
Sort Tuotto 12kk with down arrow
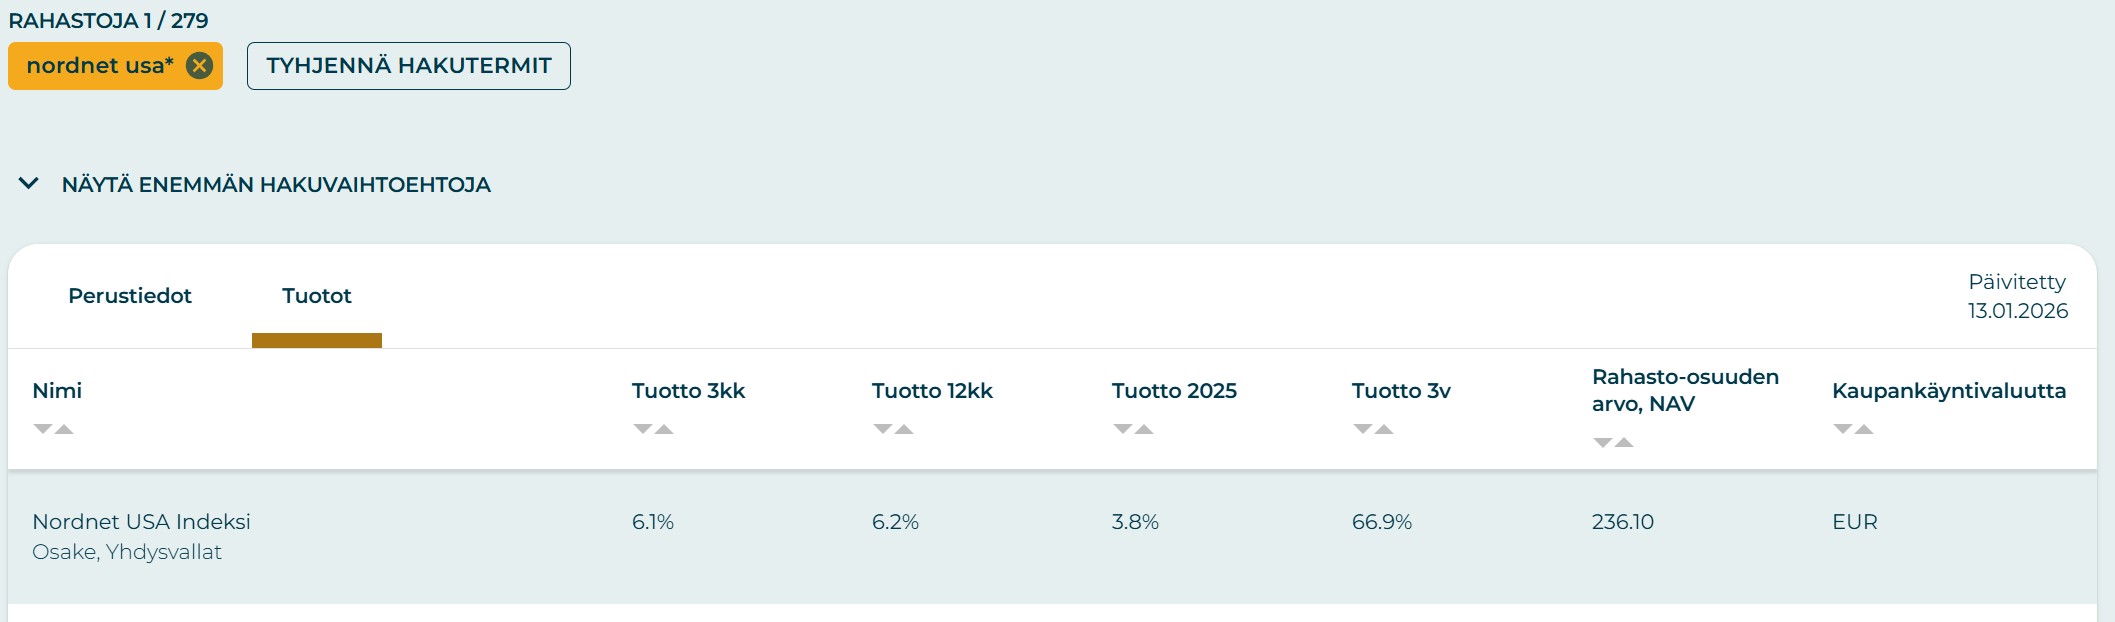(x=882, y=429)
